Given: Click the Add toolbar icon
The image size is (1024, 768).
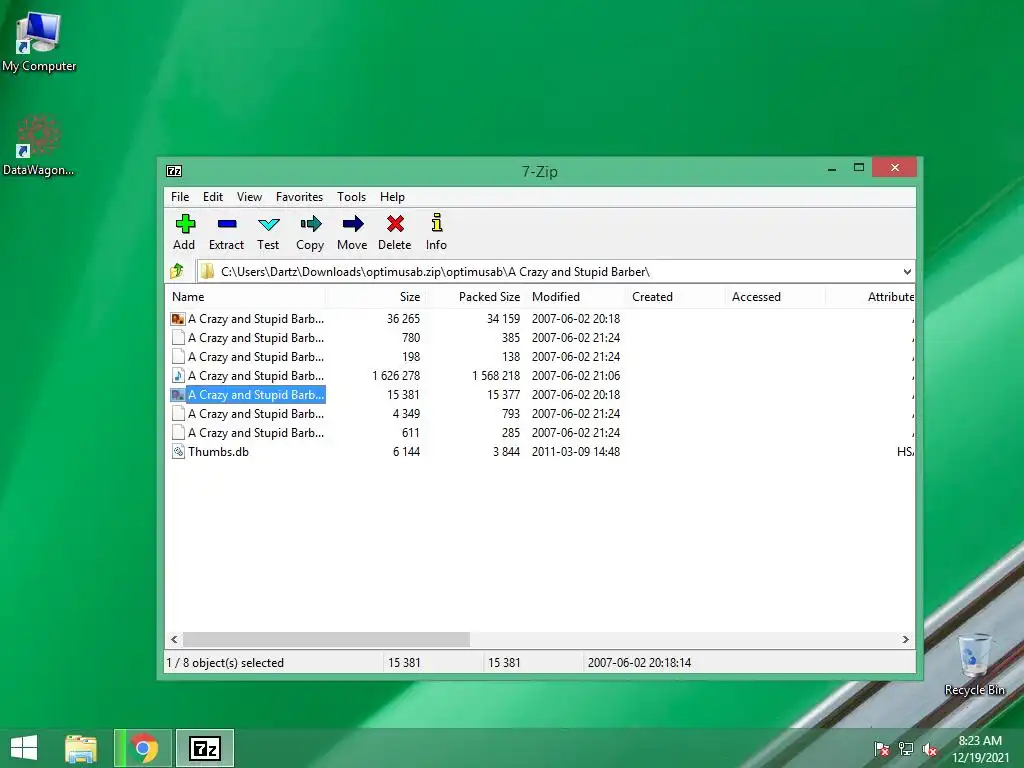Looking at the screenshot, I should click(185, 224).
